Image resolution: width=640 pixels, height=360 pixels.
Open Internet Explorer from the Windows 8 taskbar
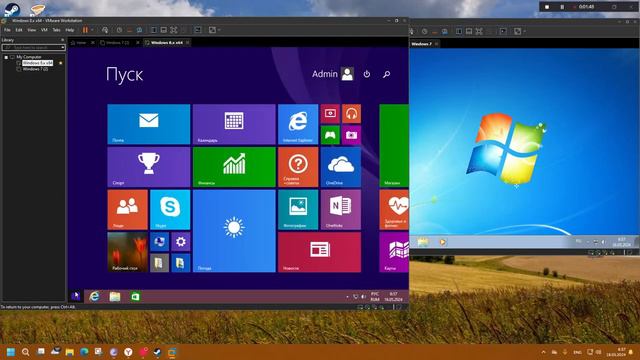(x=94, y=296)
